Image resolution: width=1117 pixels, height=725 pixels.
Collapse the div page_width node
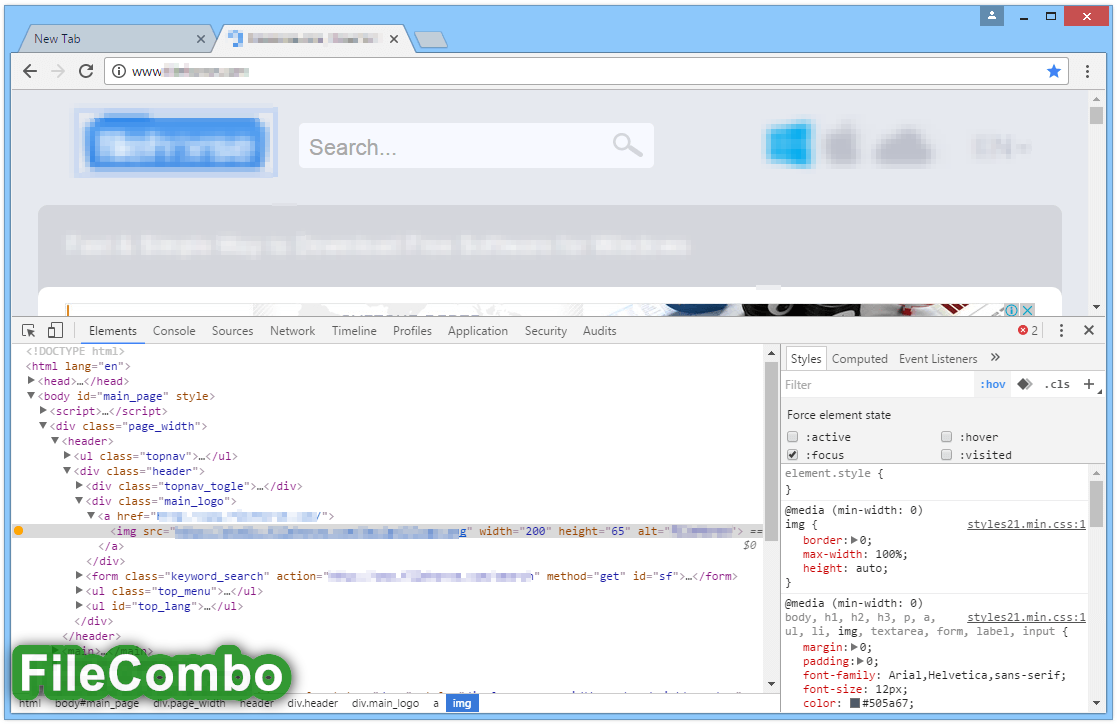coord(43,426)
